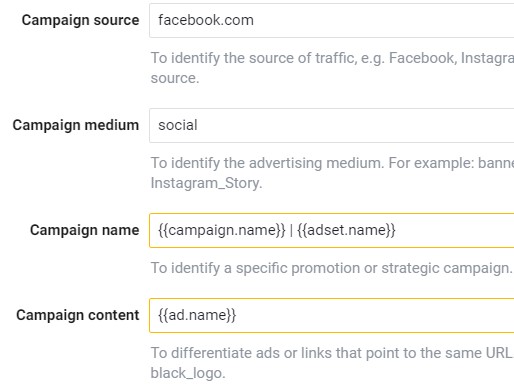This screenshot has height=390, width=514.
Task: Click the "social" value text
Action: (x=178, y=125)
